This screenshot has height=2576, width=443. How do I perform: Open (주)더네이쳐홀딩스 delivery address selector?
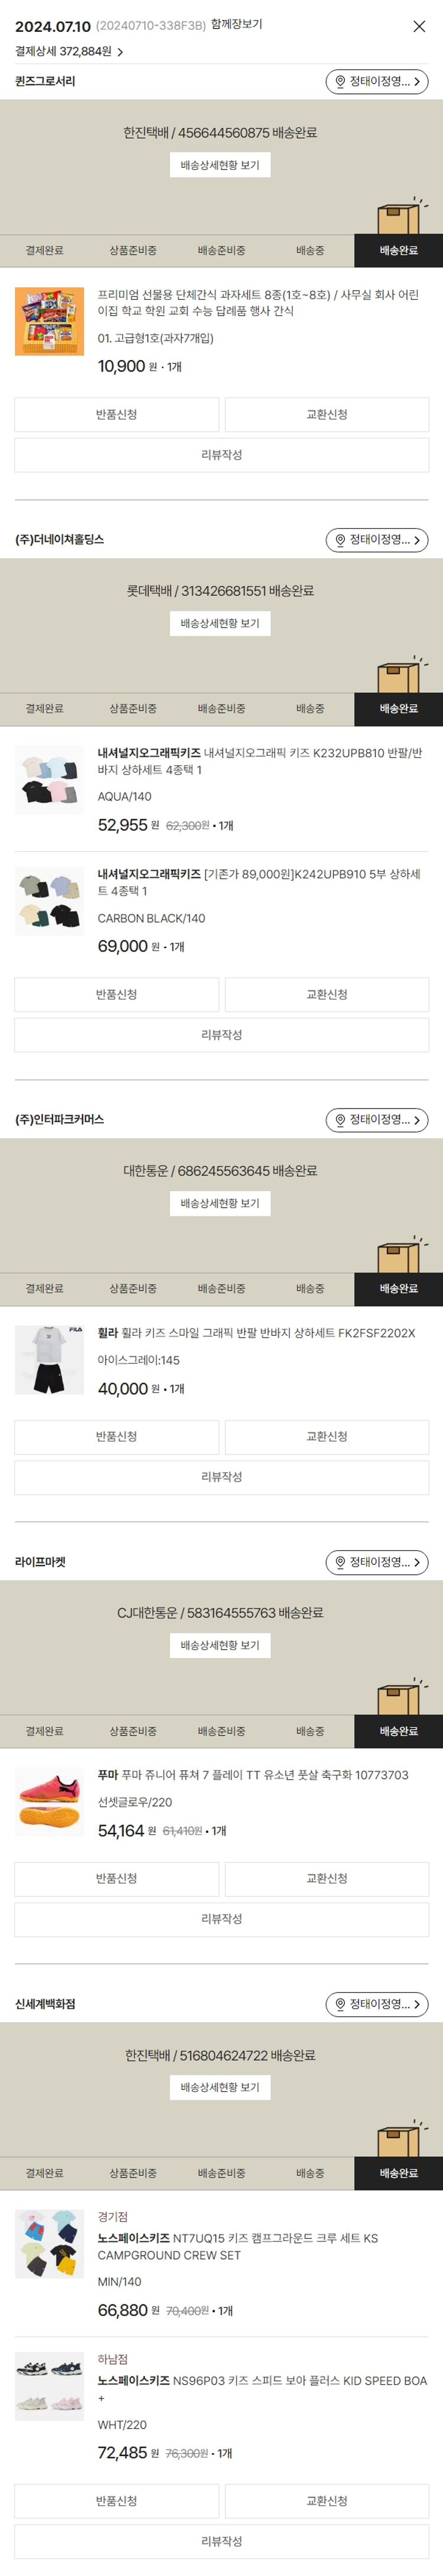(x=377, y=540)
